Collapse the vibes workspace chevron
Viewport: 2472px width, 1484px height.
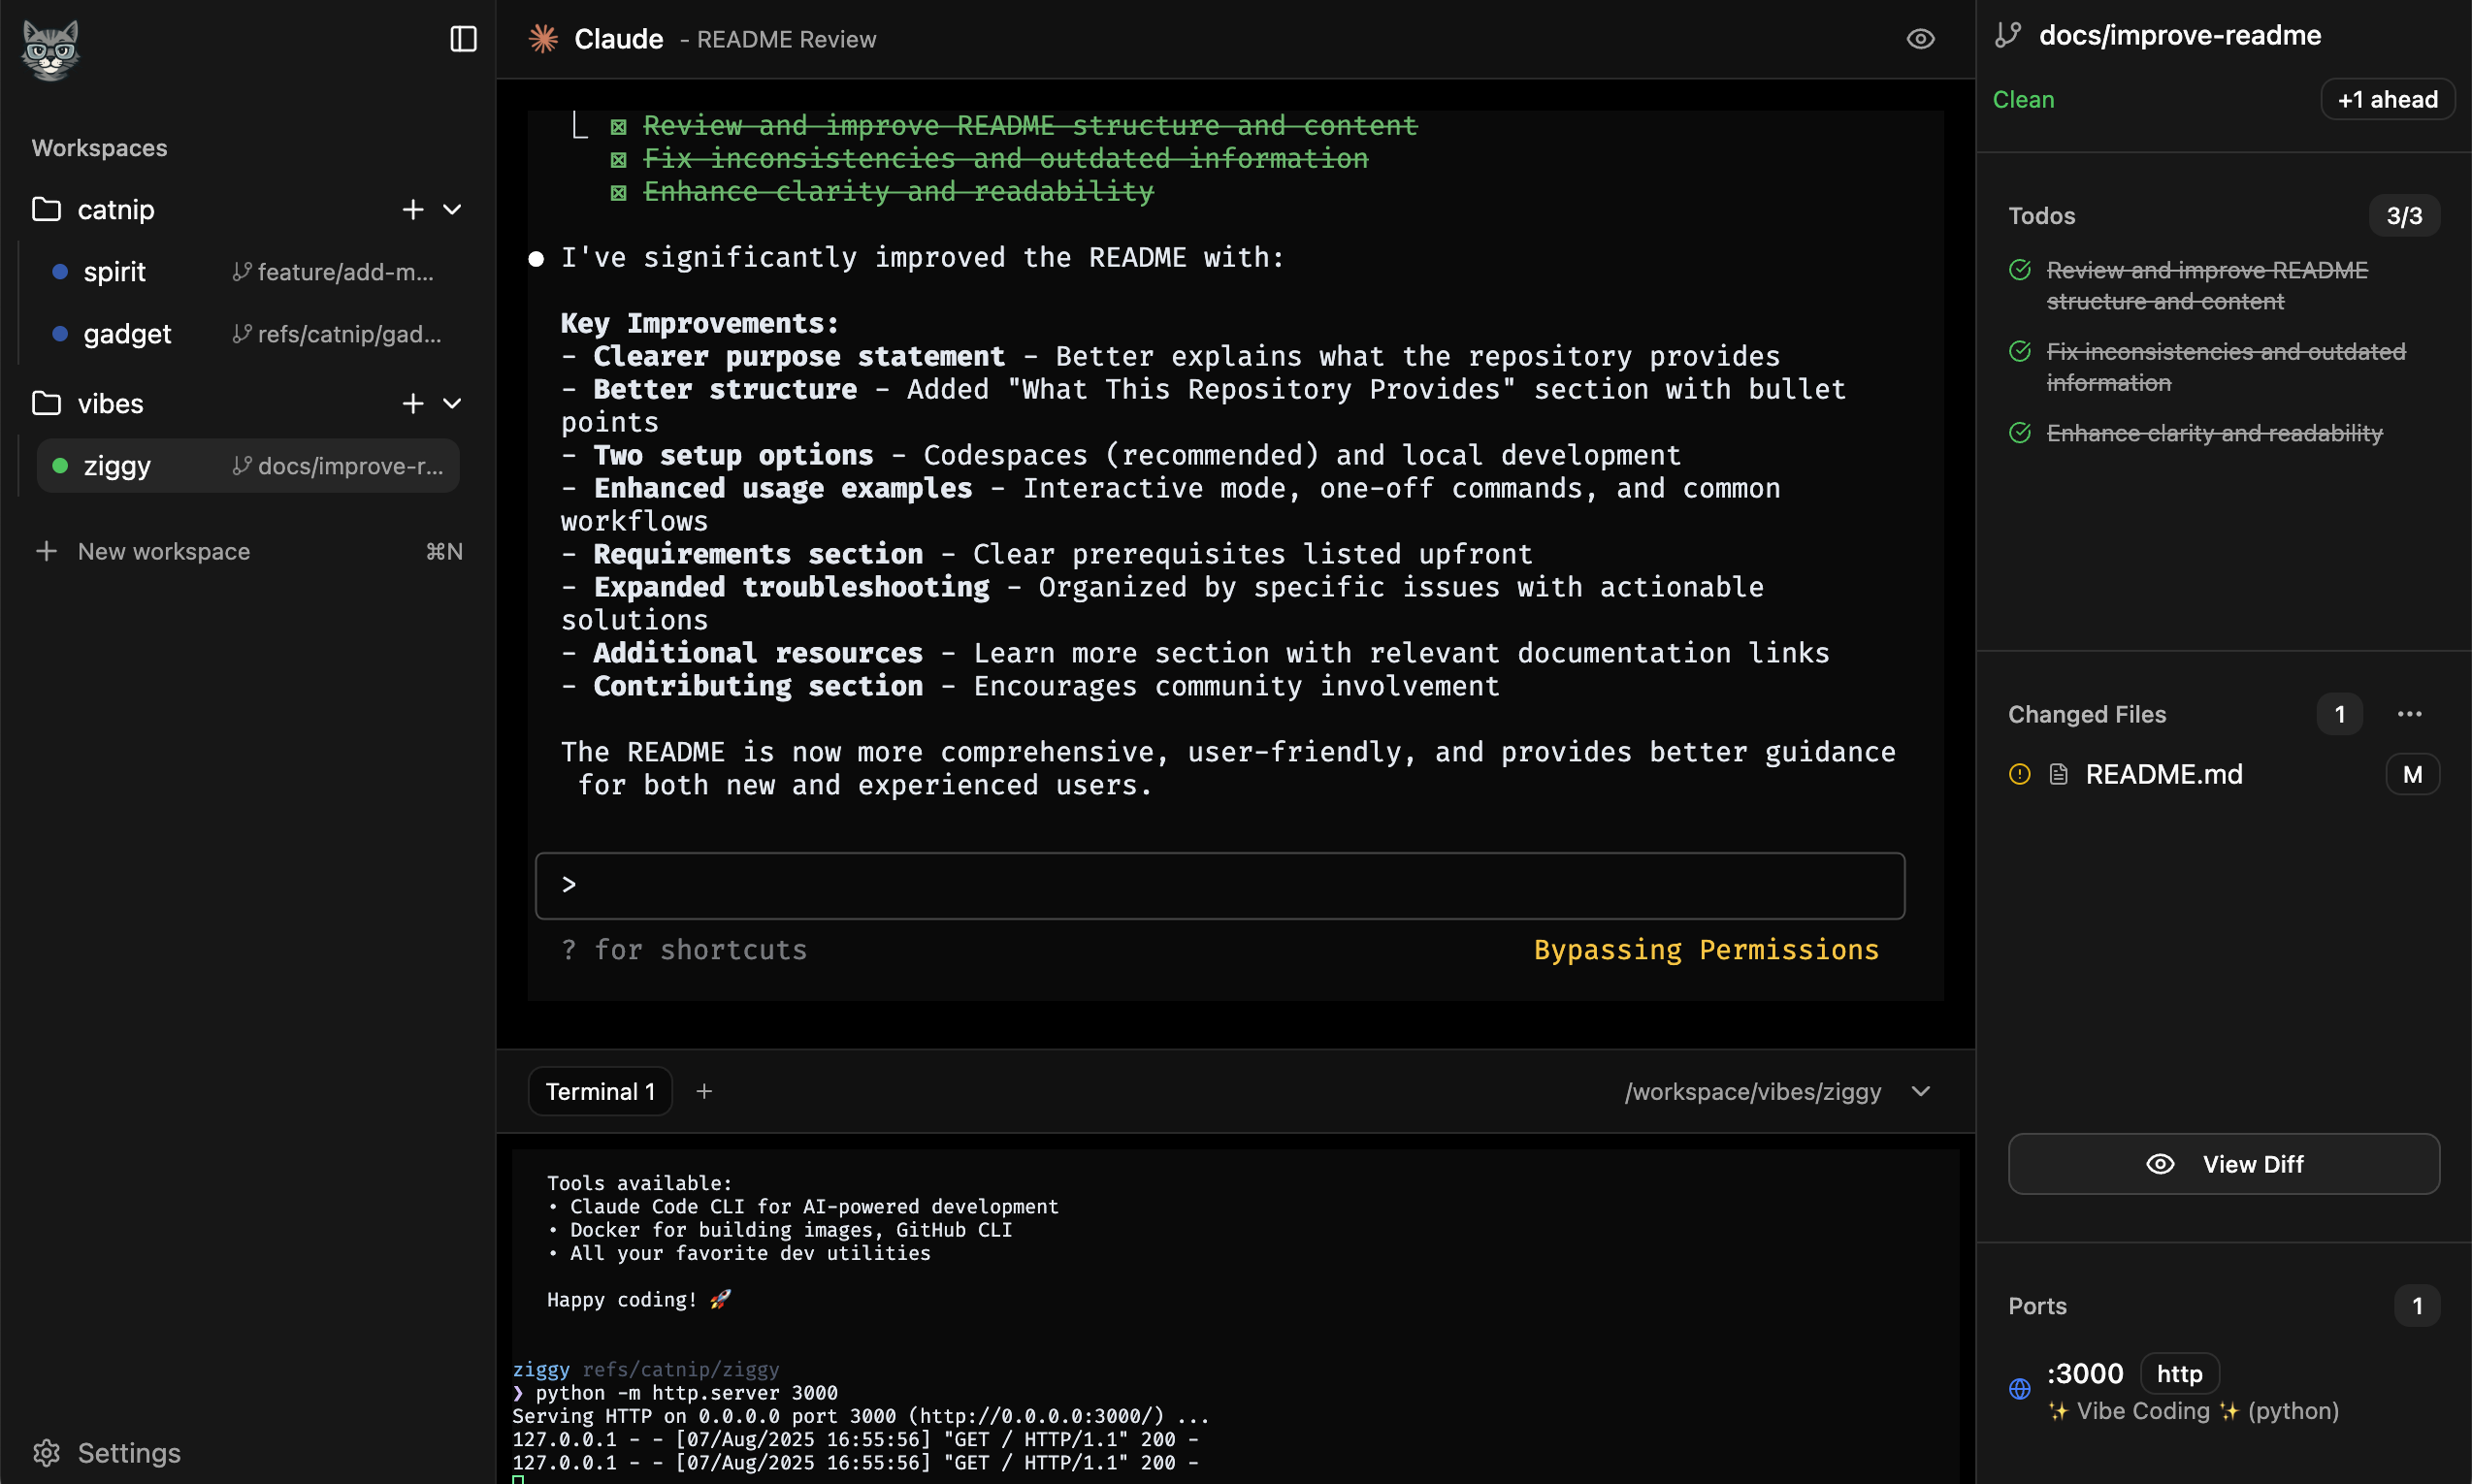[452, 403]
